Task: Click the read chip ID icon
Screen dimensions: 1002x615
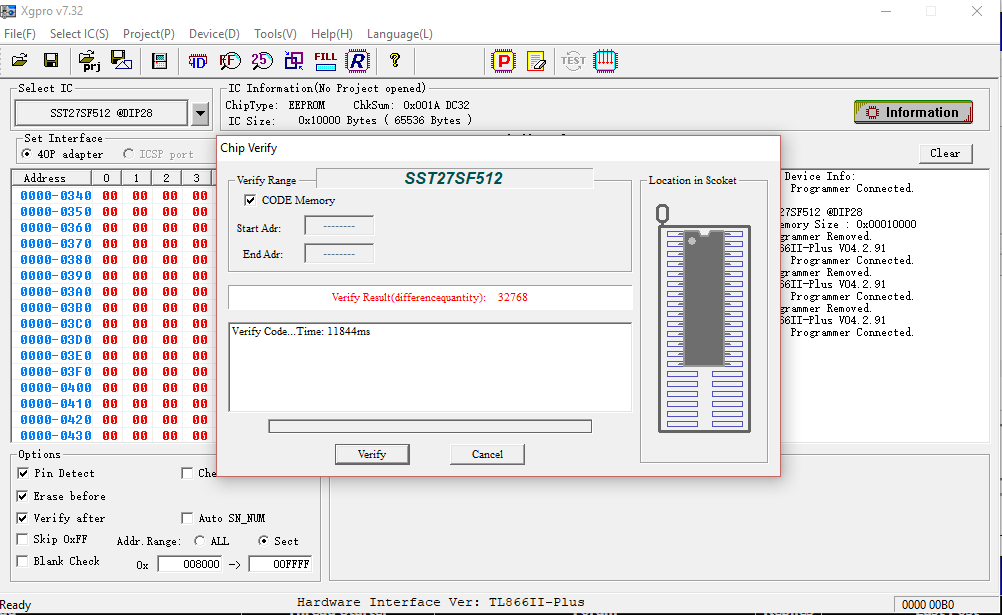Action: (198, 61)
